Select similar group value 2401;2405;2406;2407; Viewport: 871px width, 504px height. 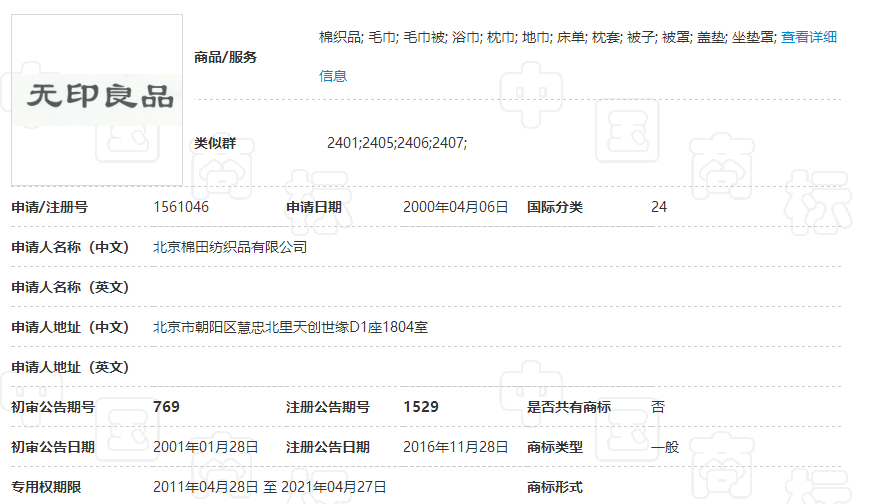(397, 143)
